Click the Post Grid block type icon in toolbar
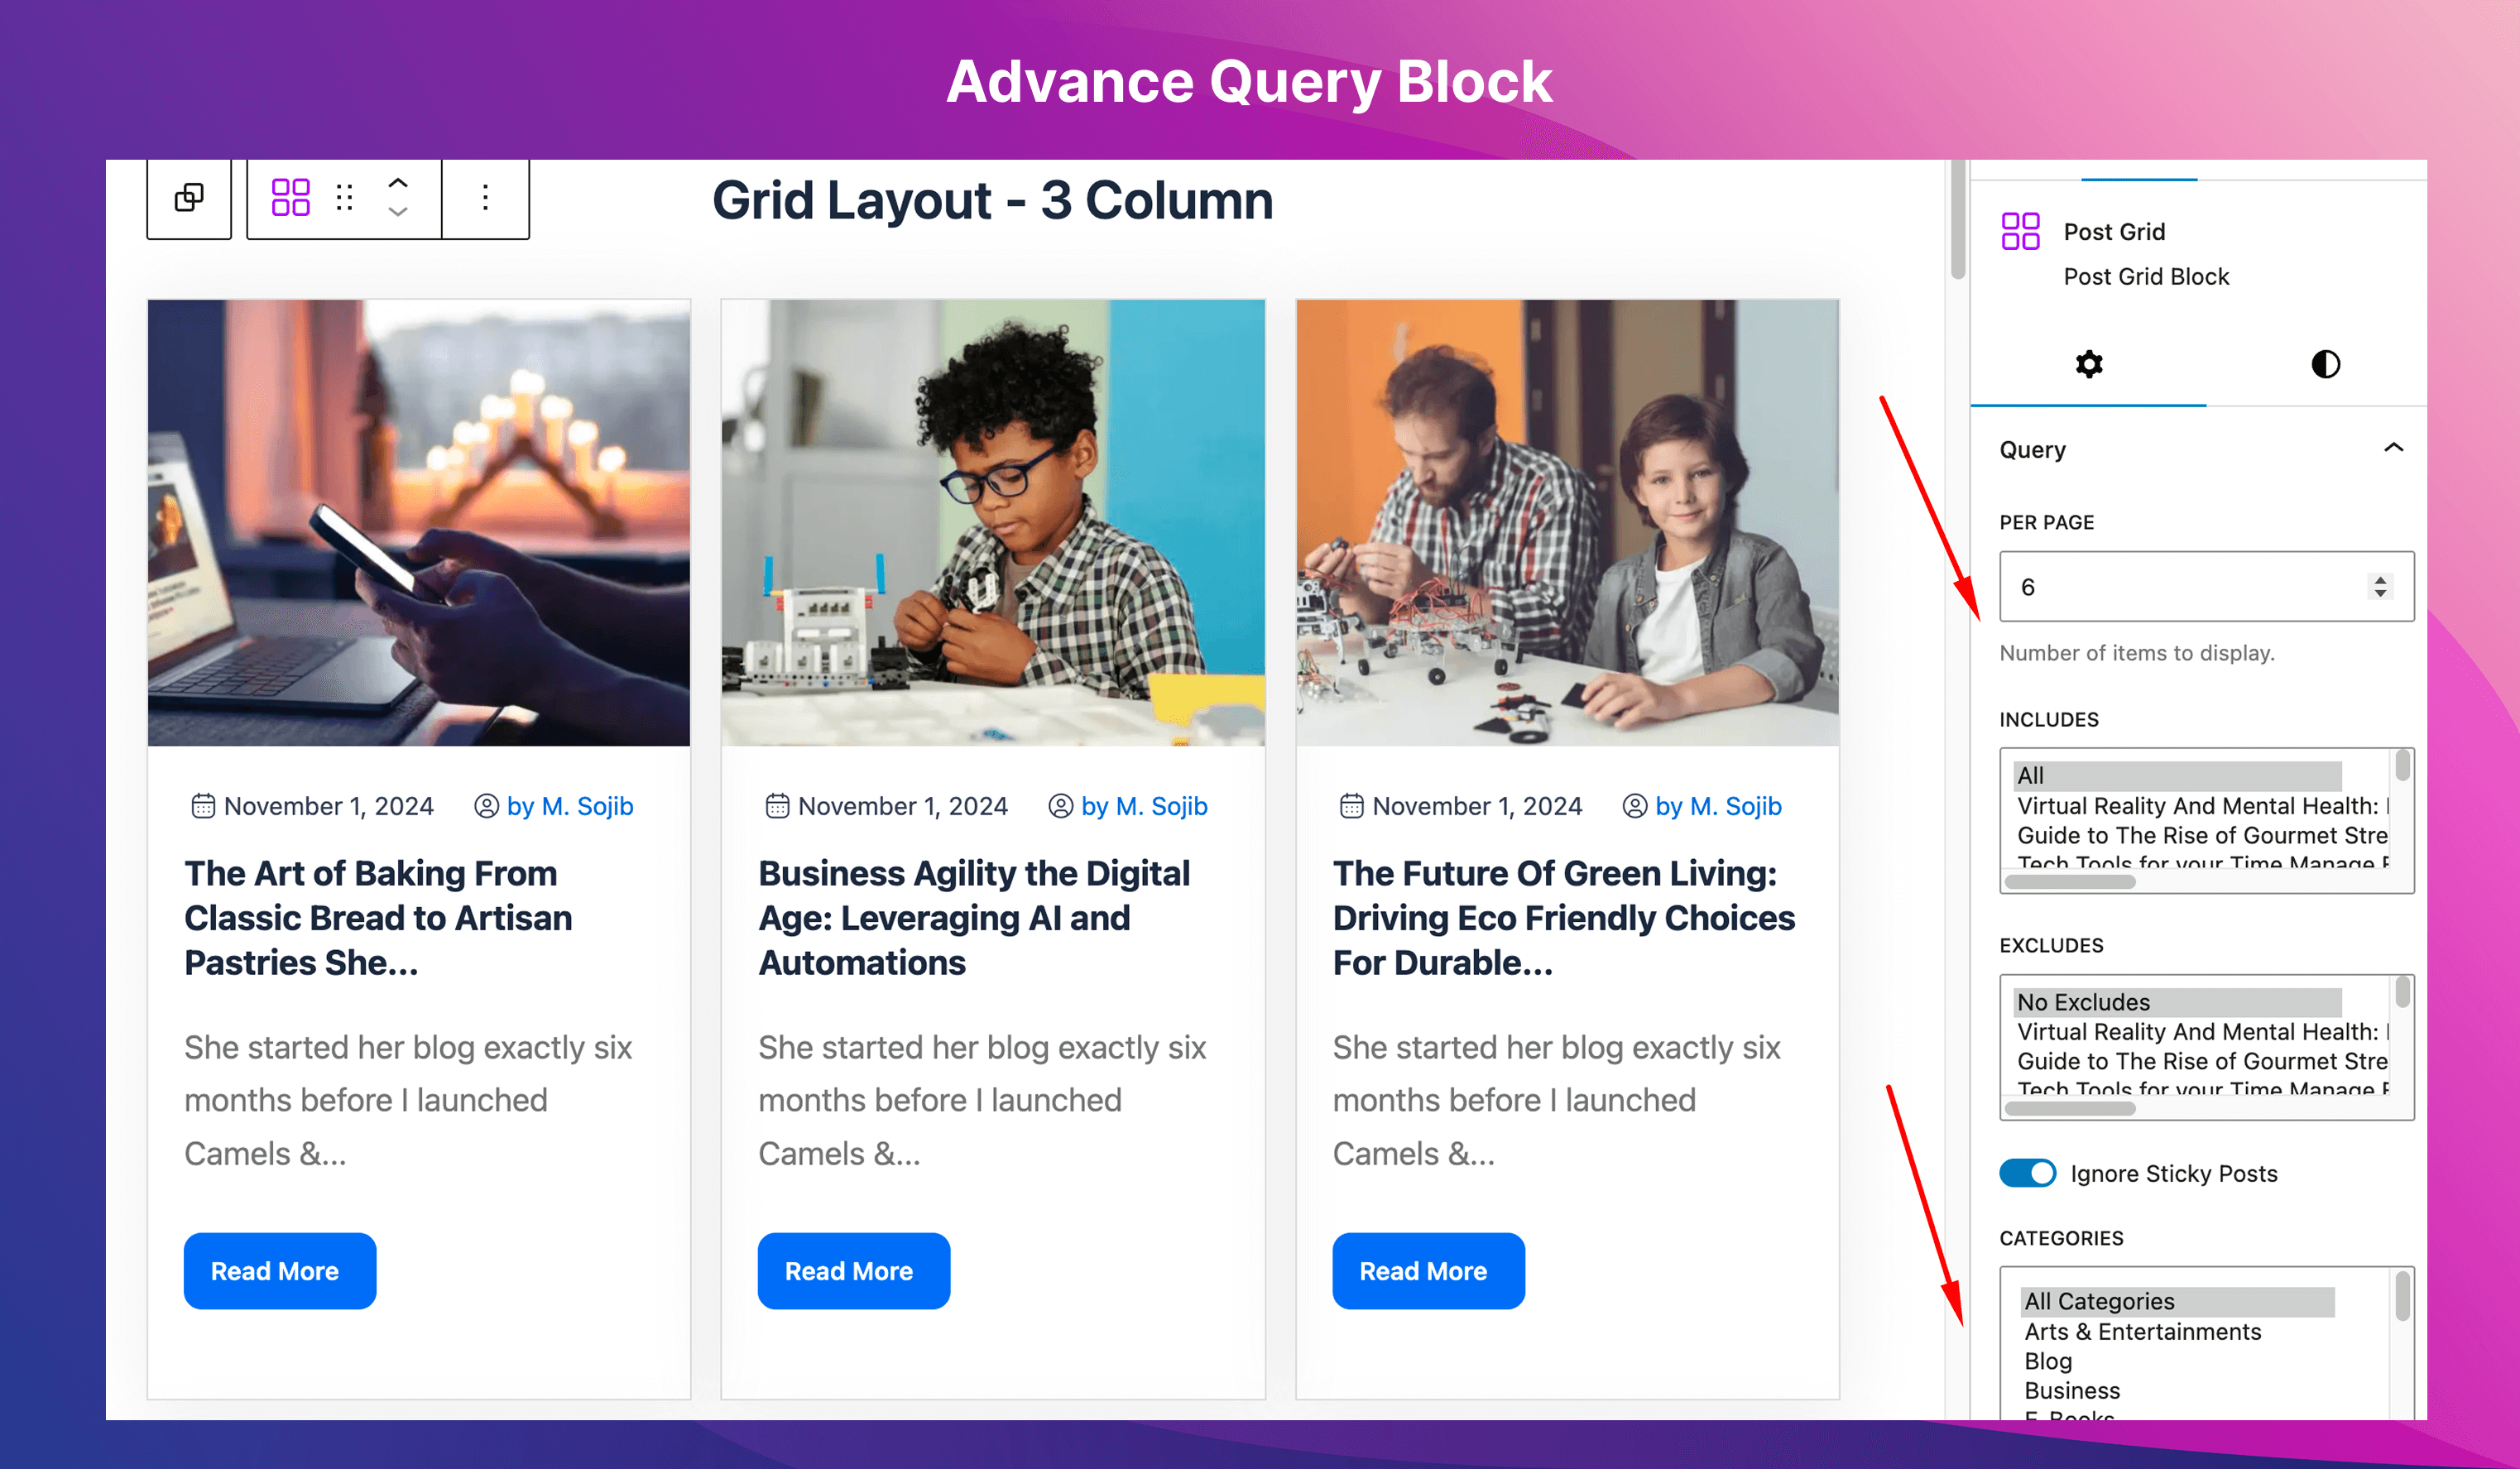This screenshot has width=2520, height=1469. click(291, 197)
